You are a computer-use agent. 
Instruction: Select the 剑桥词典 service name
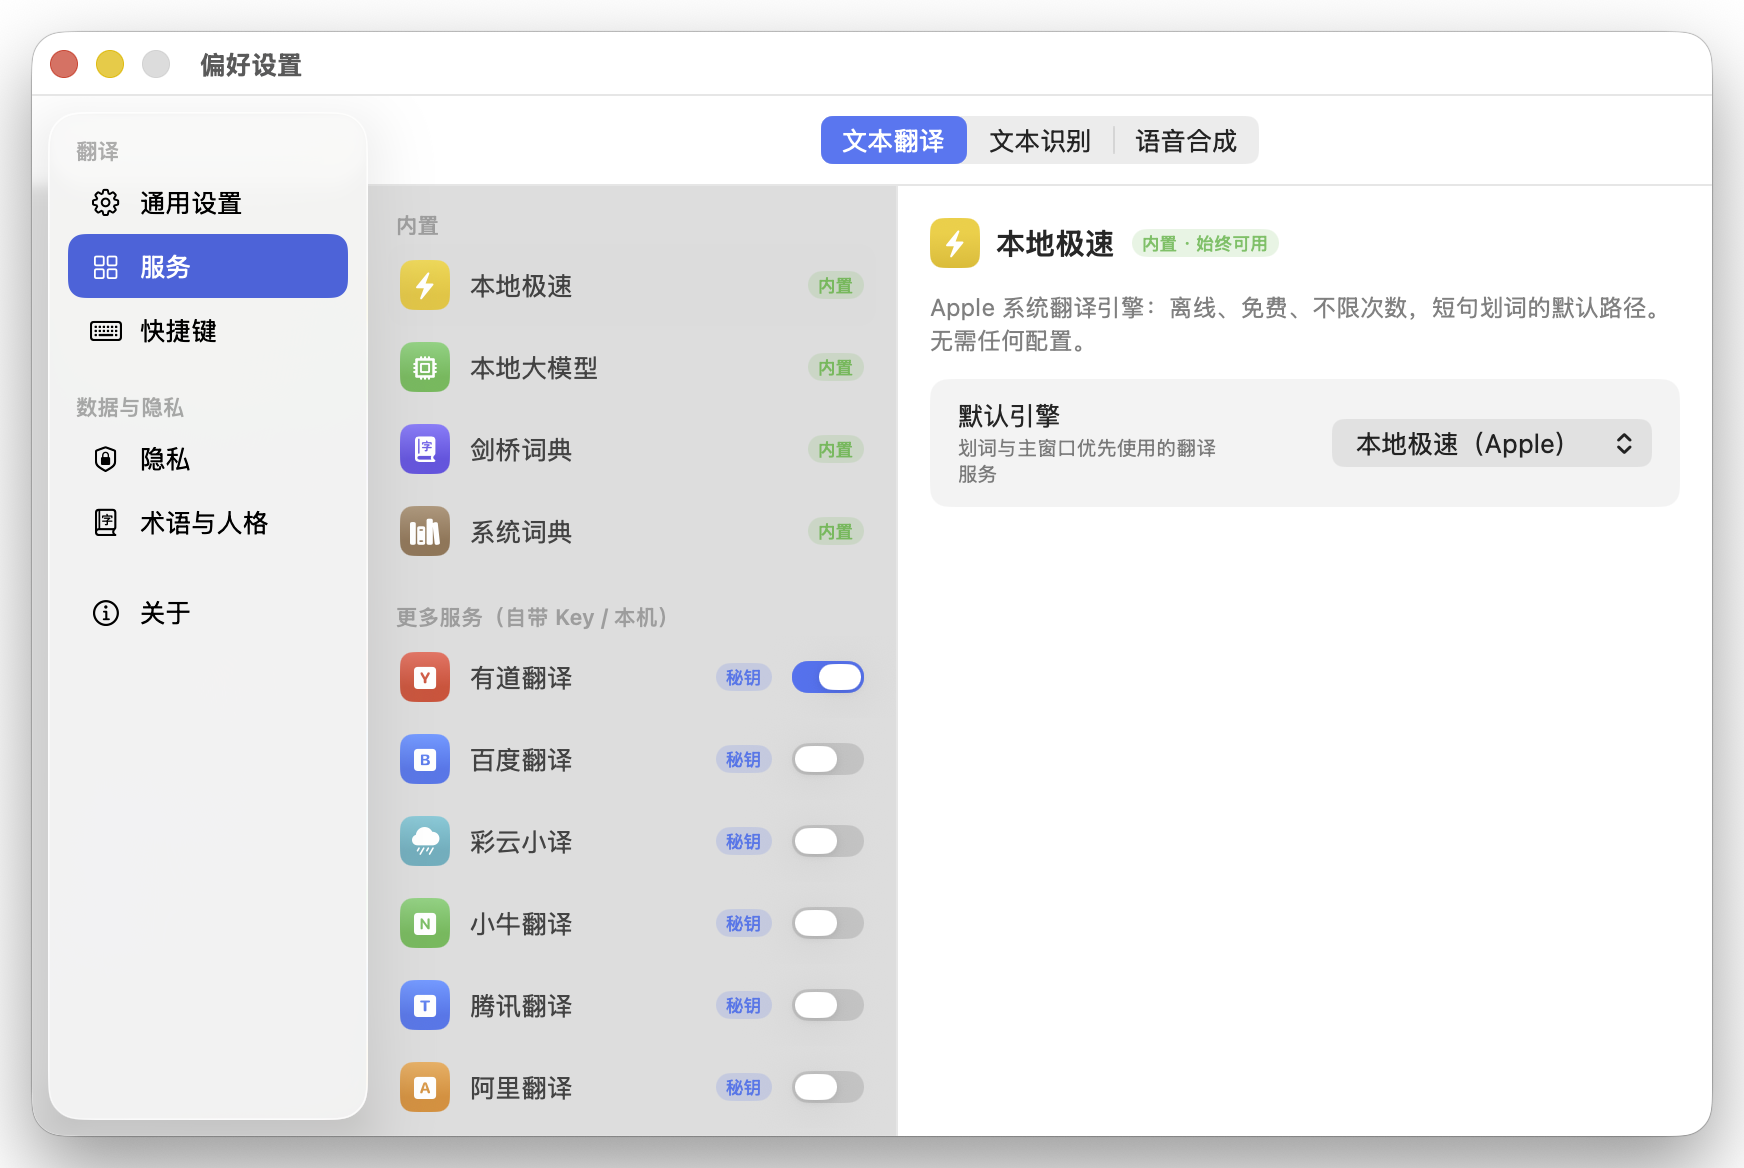[x=521, y=450]
